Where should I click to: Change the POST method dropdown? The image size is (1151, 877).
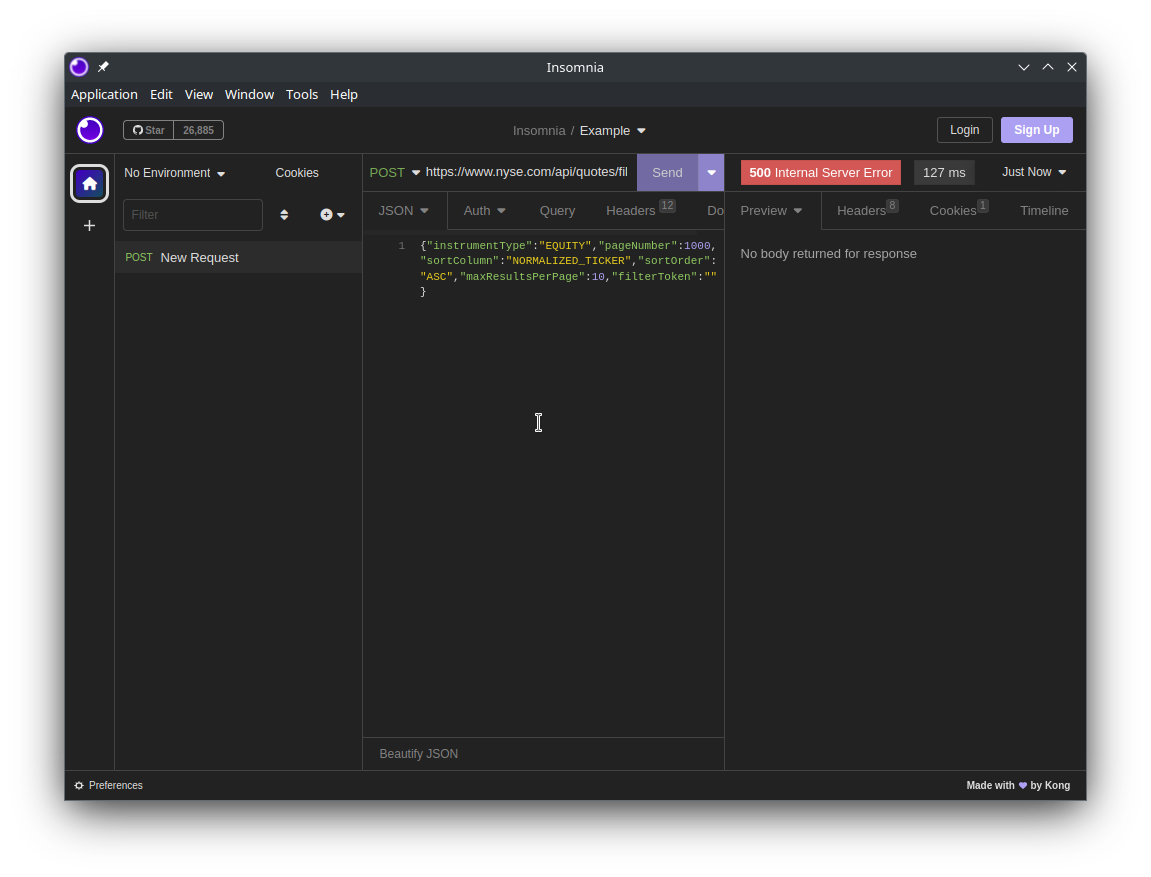[394, 172]
